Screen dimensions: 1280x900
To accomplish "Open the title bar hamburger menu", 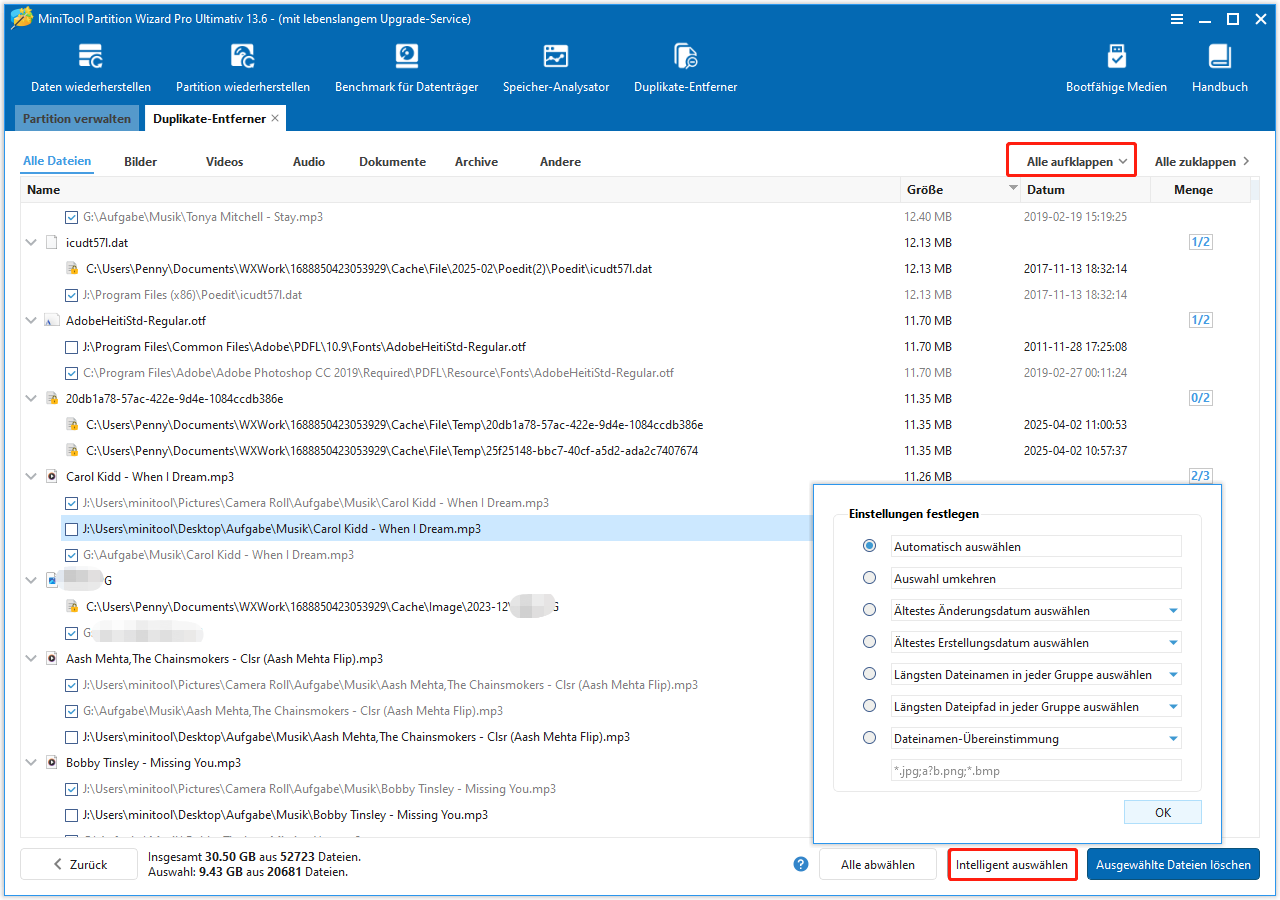I will (1176, 19).
